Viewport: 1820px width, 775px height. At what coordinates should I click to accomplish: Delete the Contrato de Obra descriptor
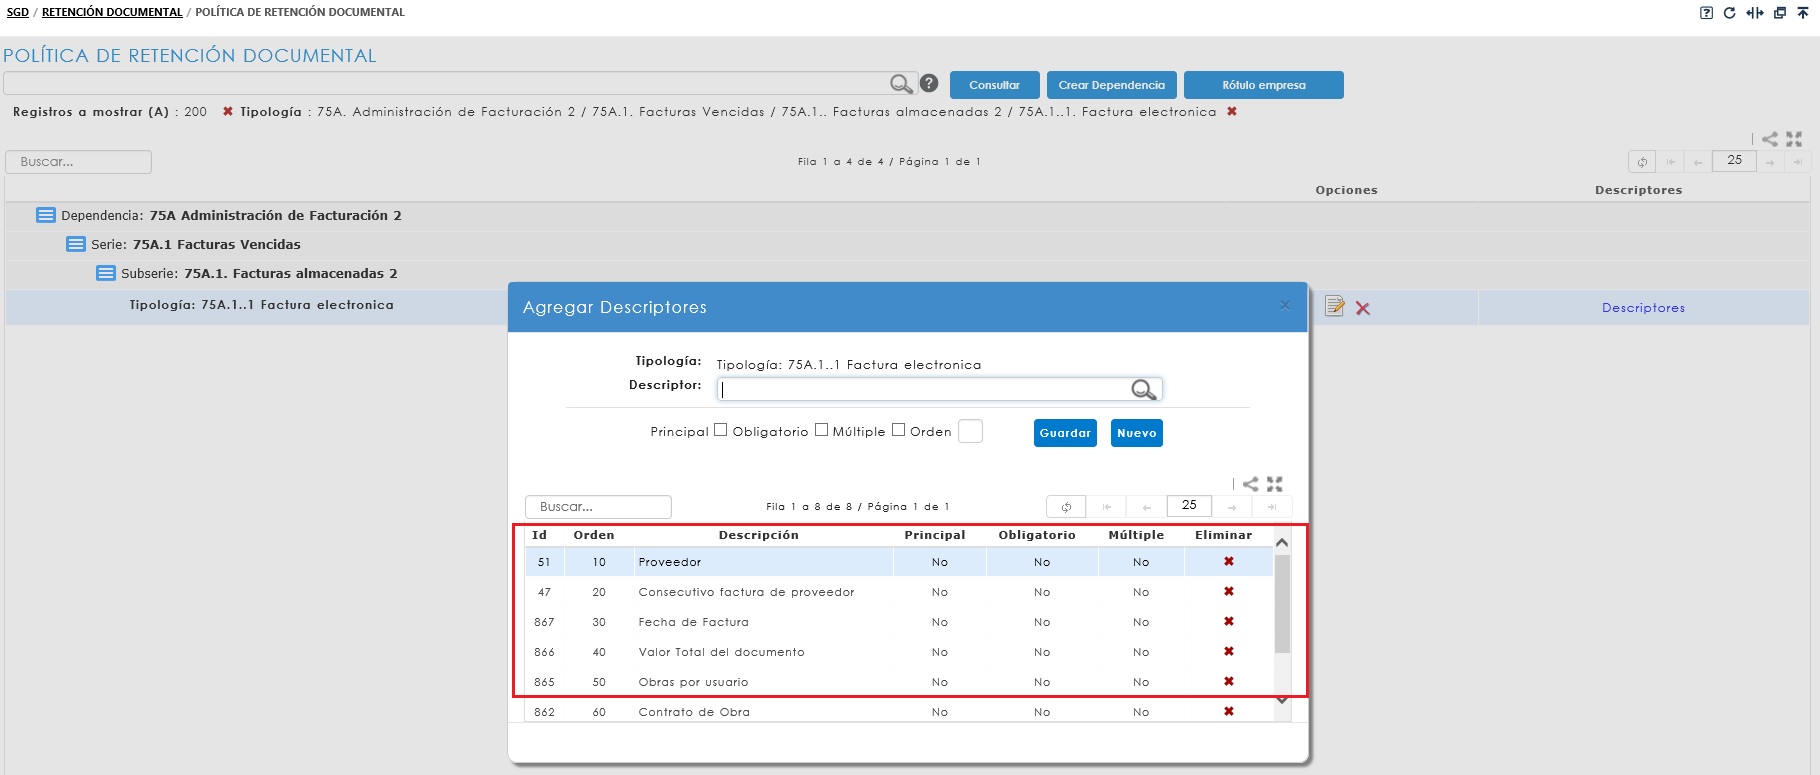point(1229,712)
